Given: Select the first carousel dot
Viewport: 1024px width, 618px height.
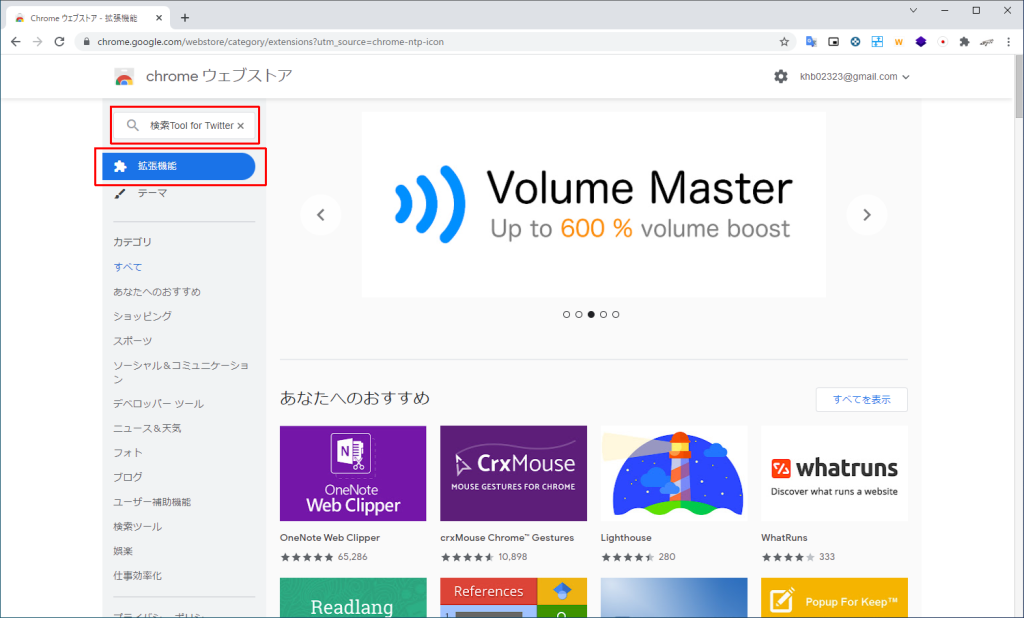Looking at the screenshot, I should [566, 315].
